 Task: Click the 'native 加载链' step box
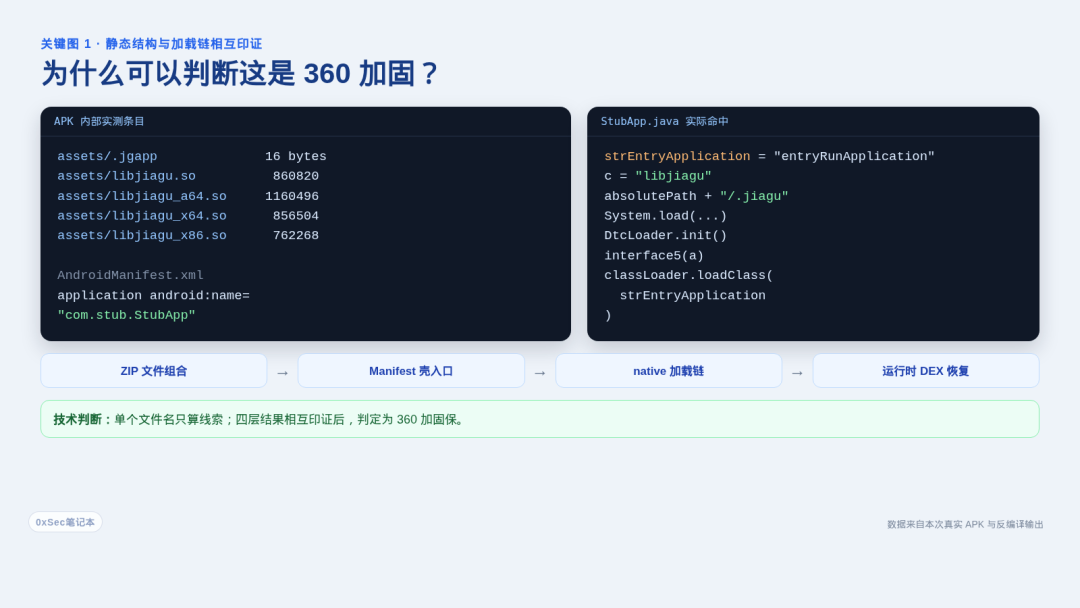[669, 371]
